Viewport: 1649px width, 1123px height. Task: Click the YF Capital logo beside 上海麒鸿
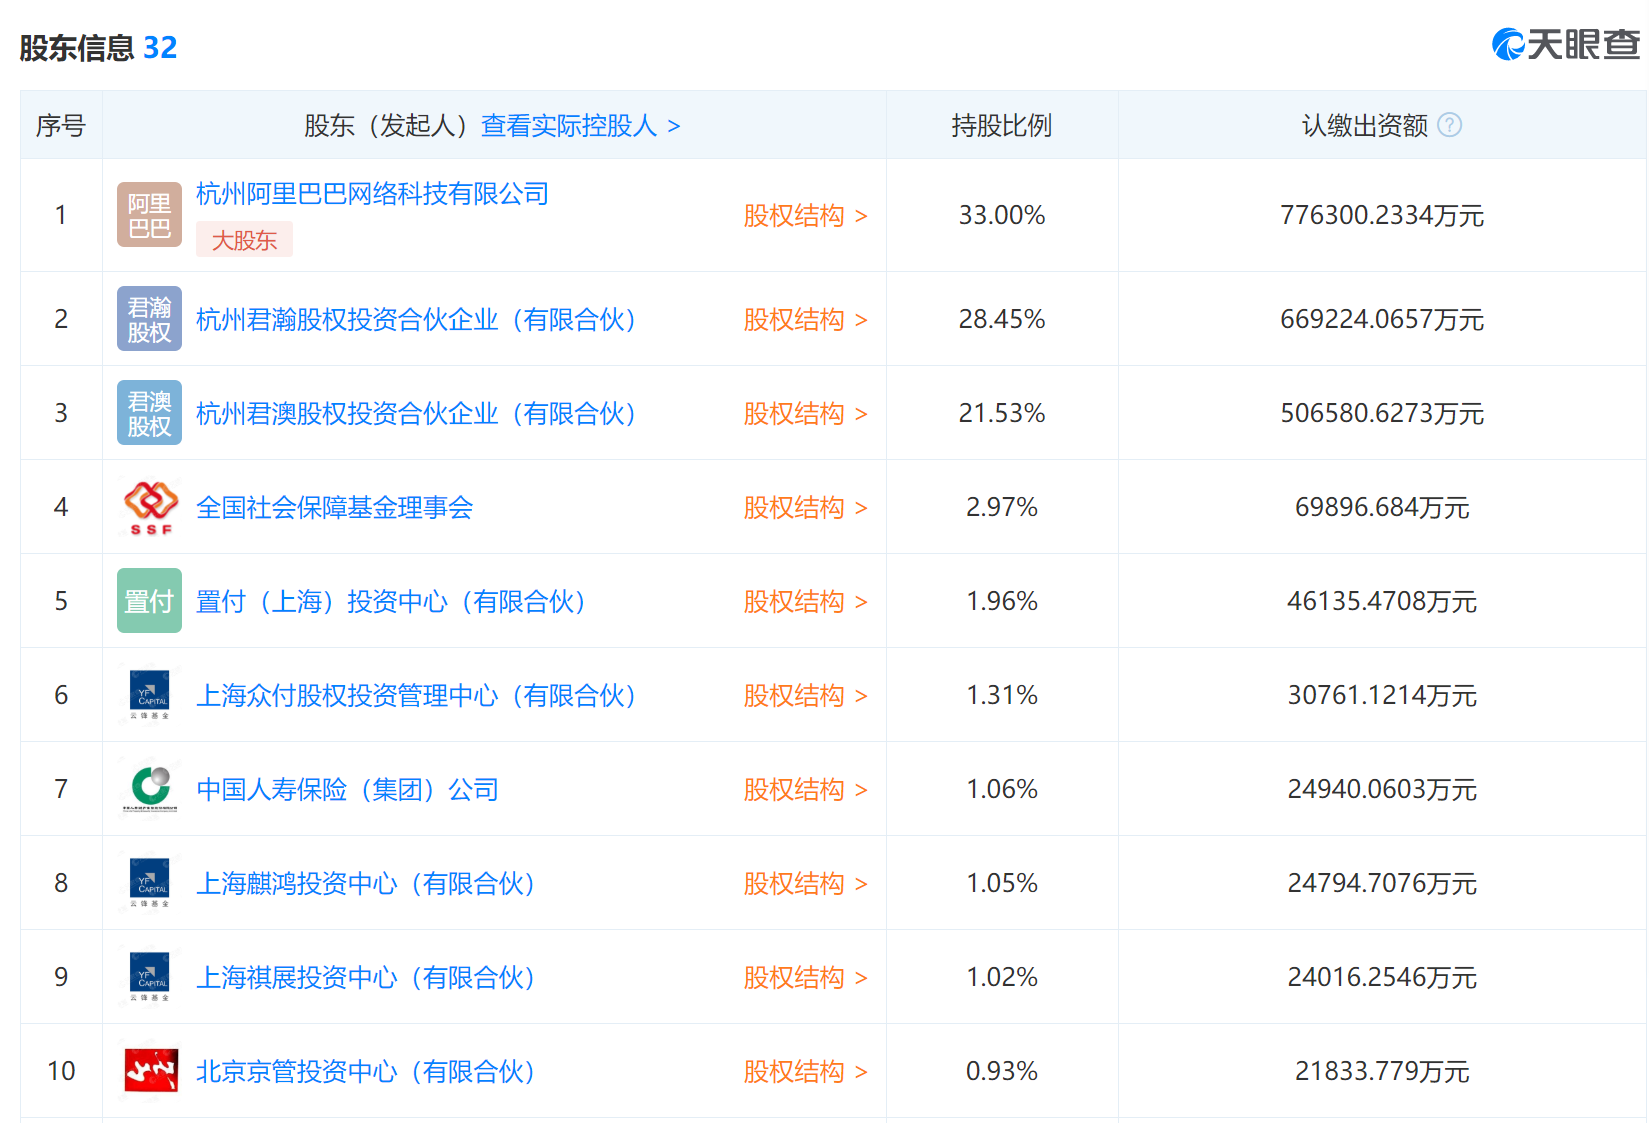click(150, 883)
